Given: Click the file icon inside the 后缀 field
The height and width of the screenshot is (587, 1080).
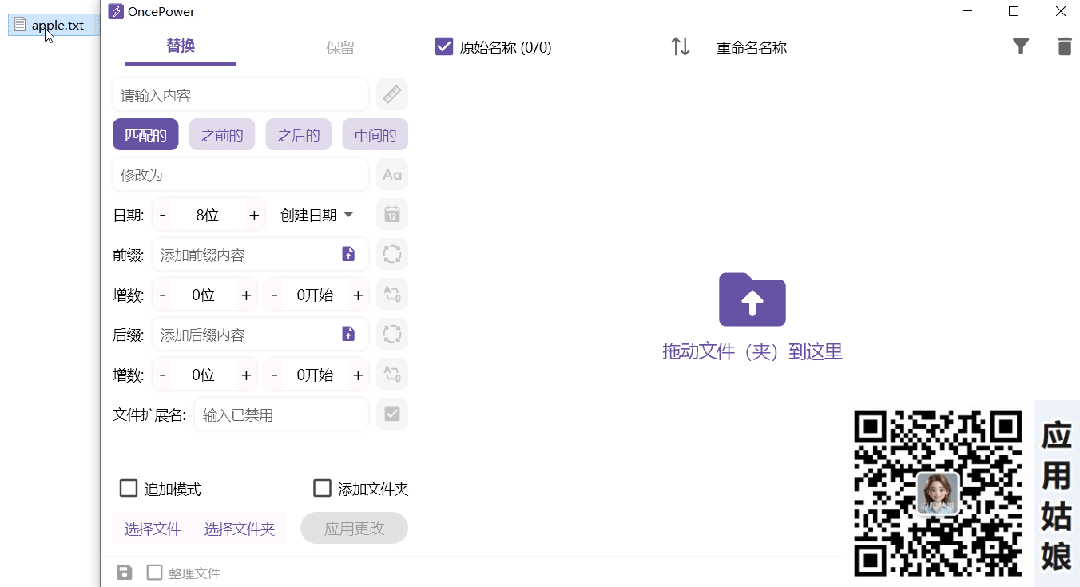Looking at the screenshot, I should [349, 334].
